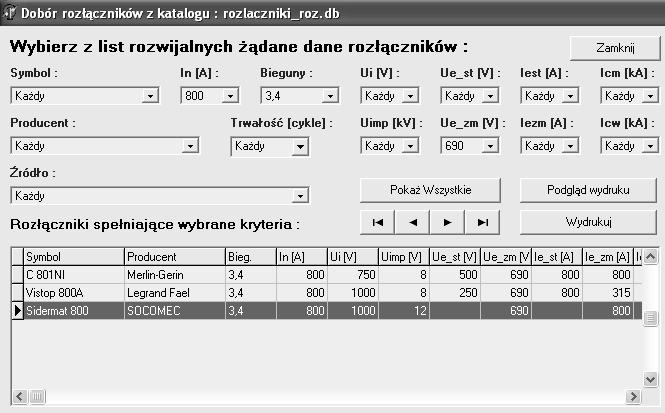Go to last record navigation button
Screen dimensions: 665x413
point(483,222)
